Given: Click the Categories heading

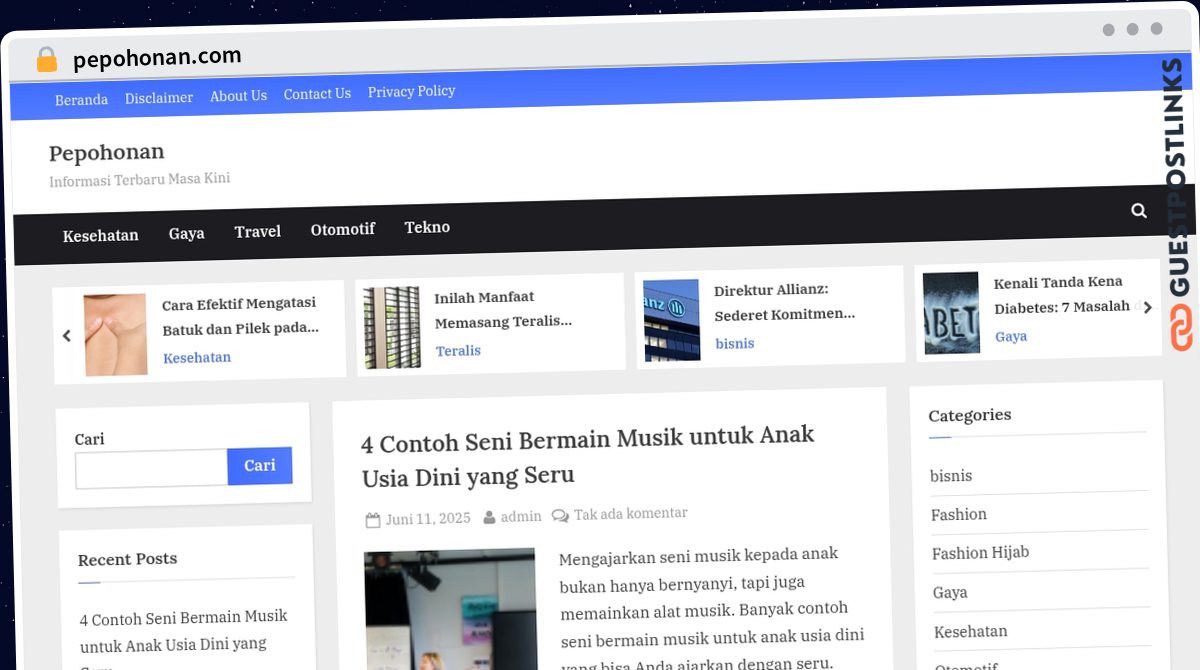Looking at the screenshot, I should tap(970, 415).
